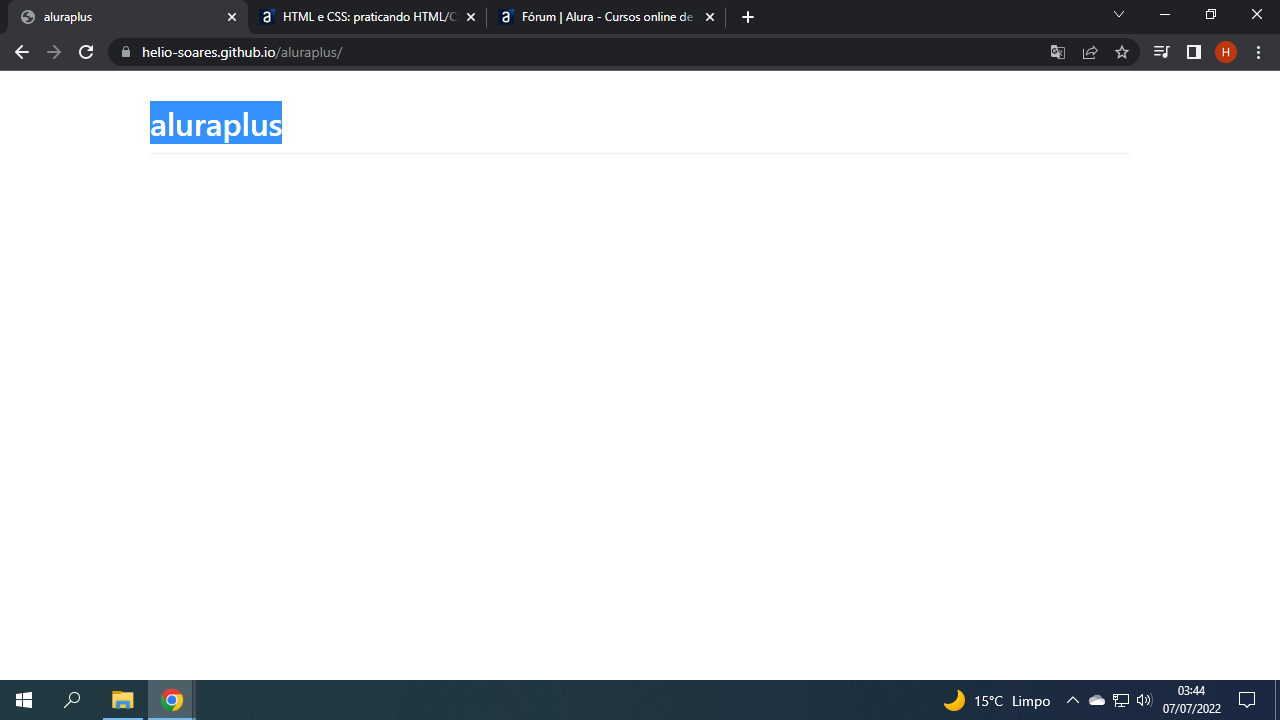Restore down the Chrome window
The width and height of the screenshot is (1280, 720).
(1211, 14)
